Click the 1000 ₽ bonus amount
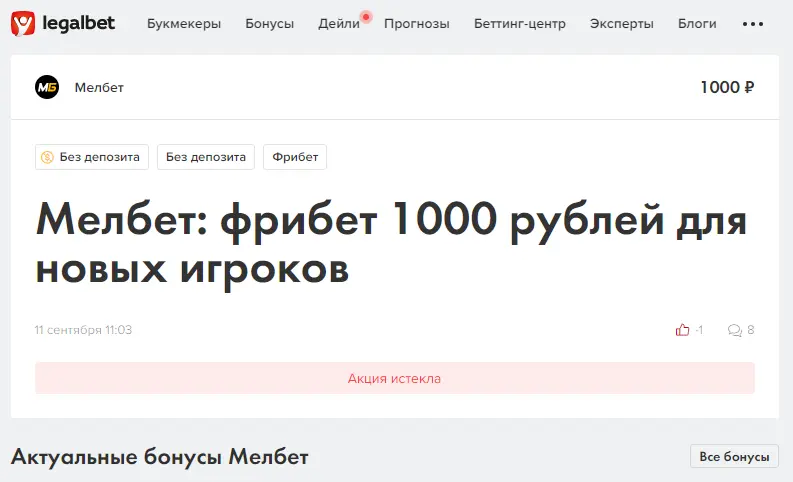 coord(727,87)
